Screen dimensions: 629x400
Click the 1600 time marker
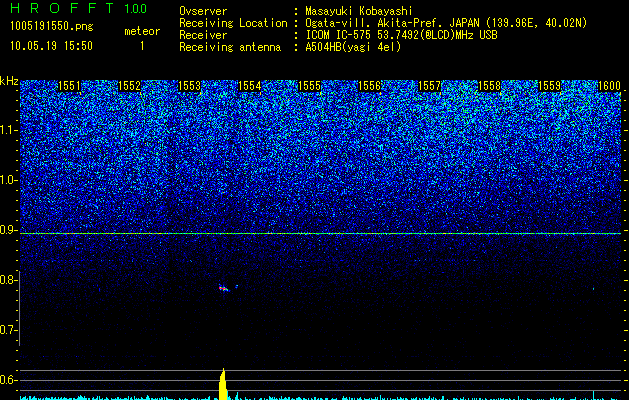pos(609,86)
